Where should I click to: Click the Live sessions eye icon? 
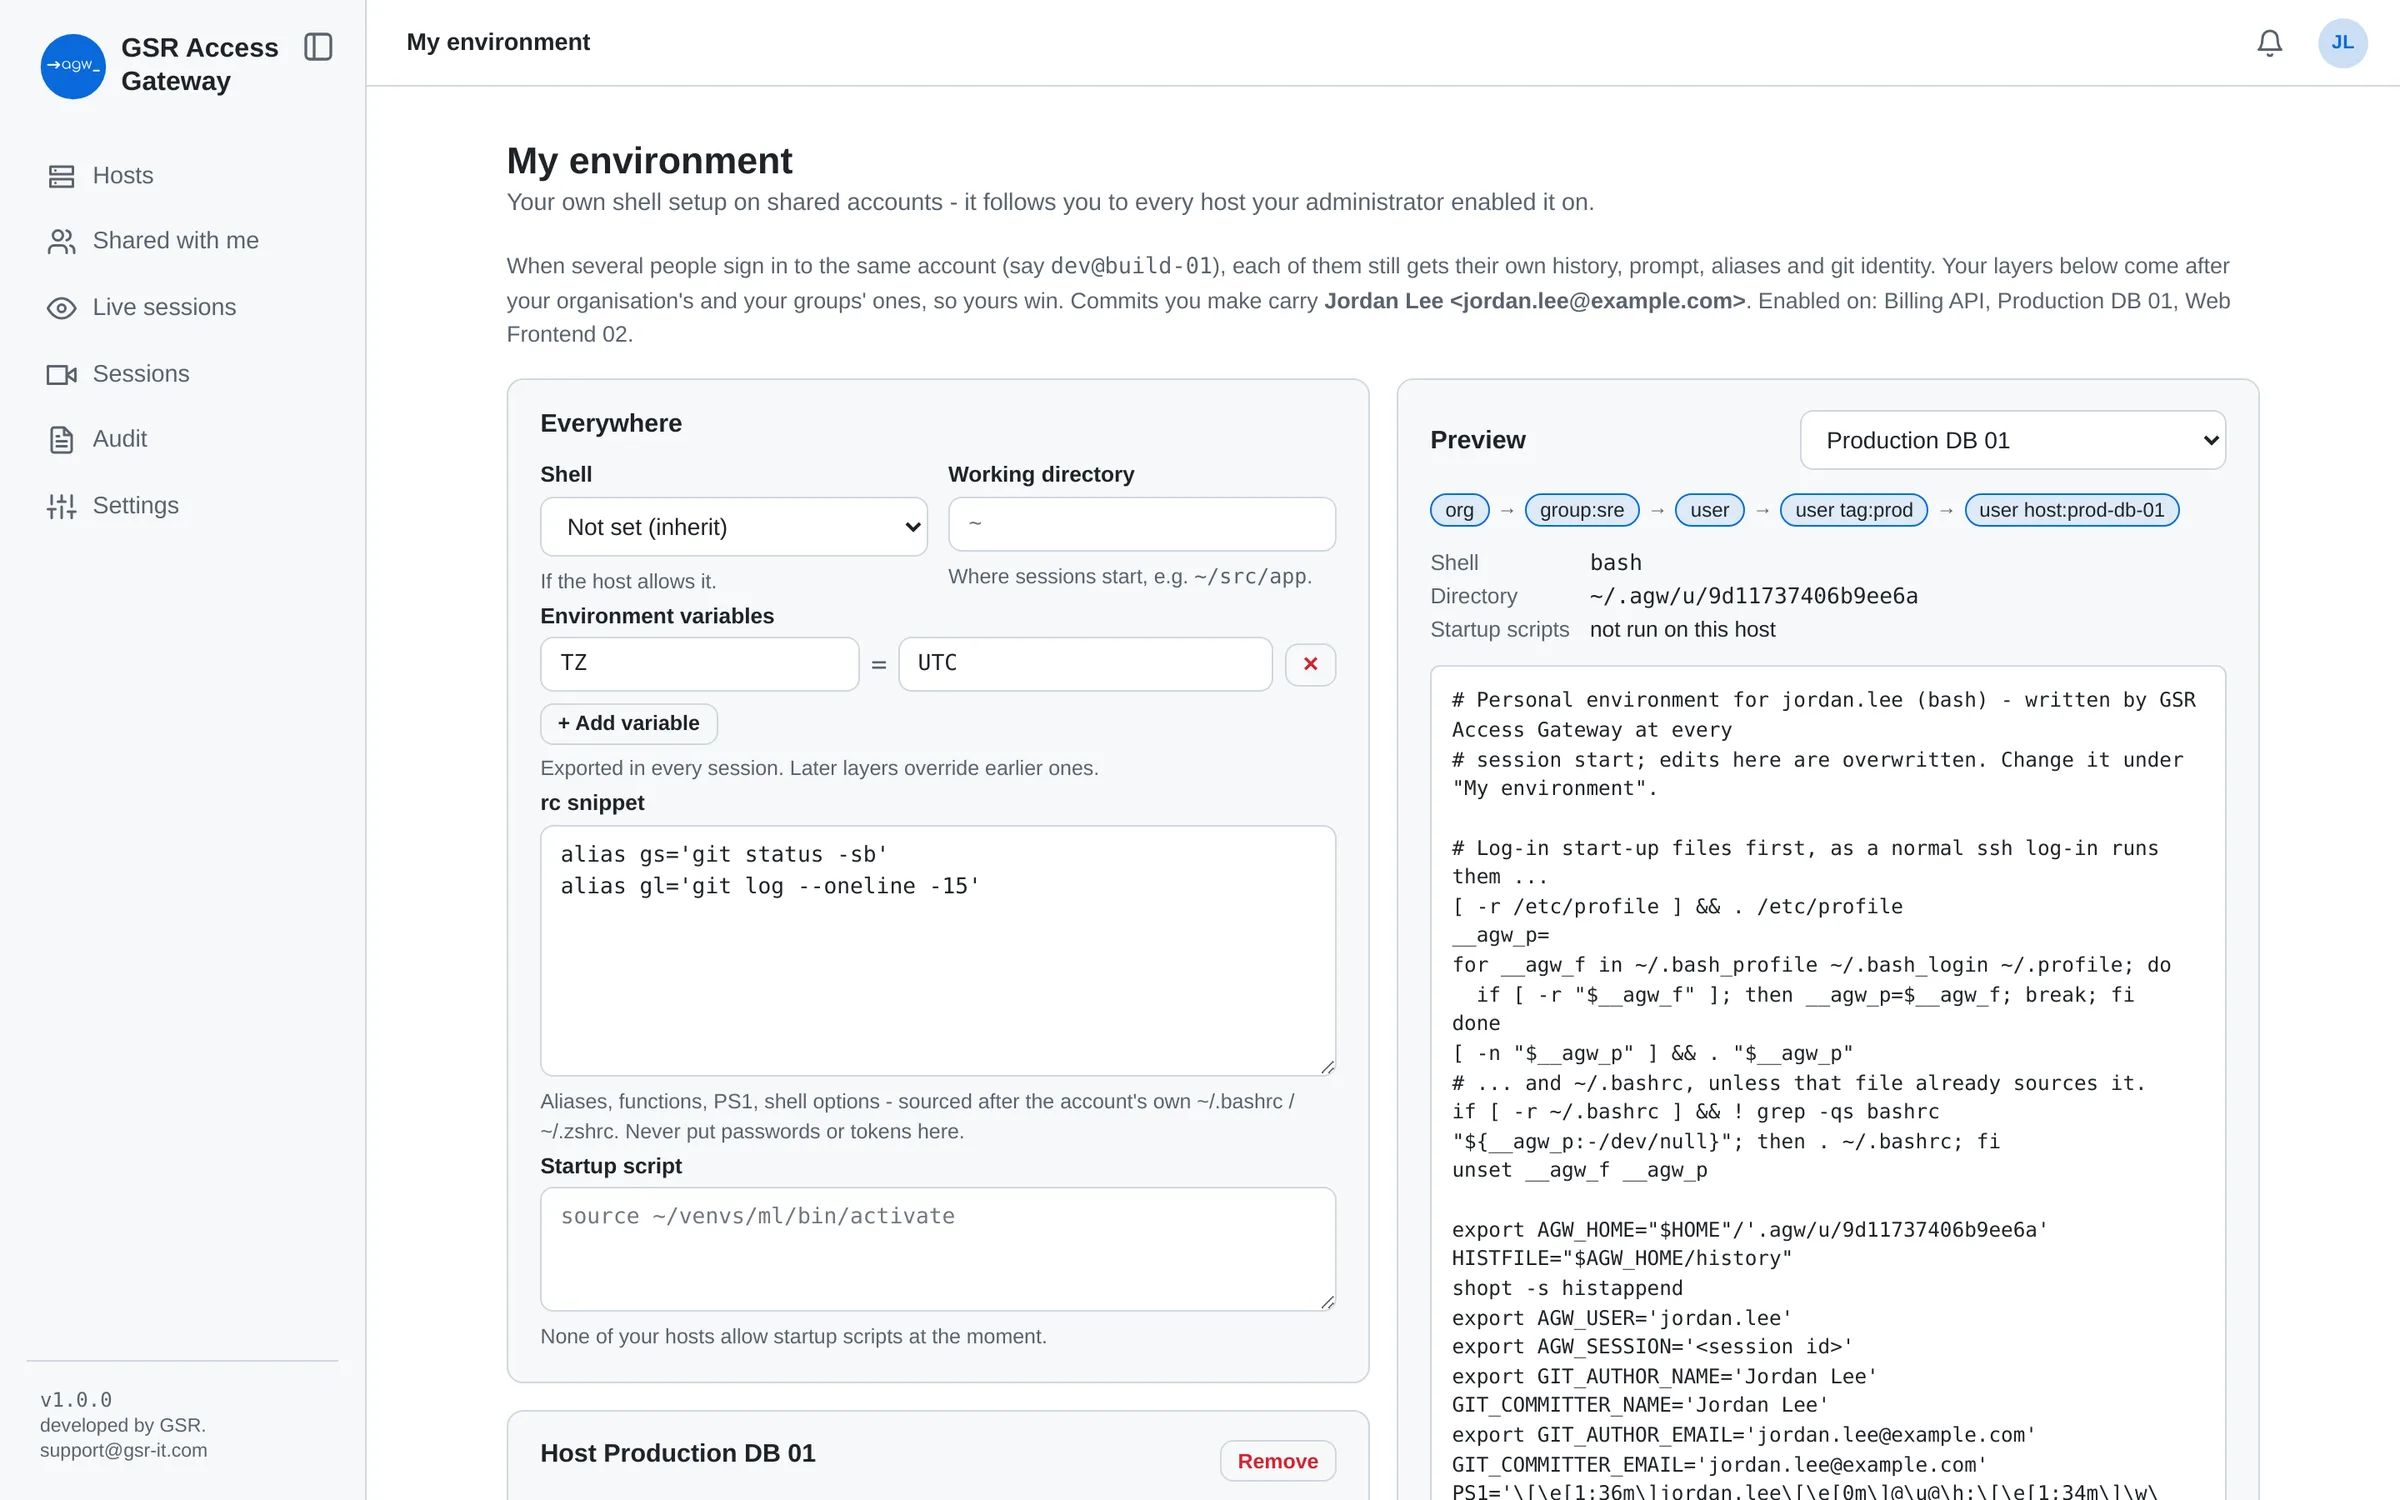61,308
